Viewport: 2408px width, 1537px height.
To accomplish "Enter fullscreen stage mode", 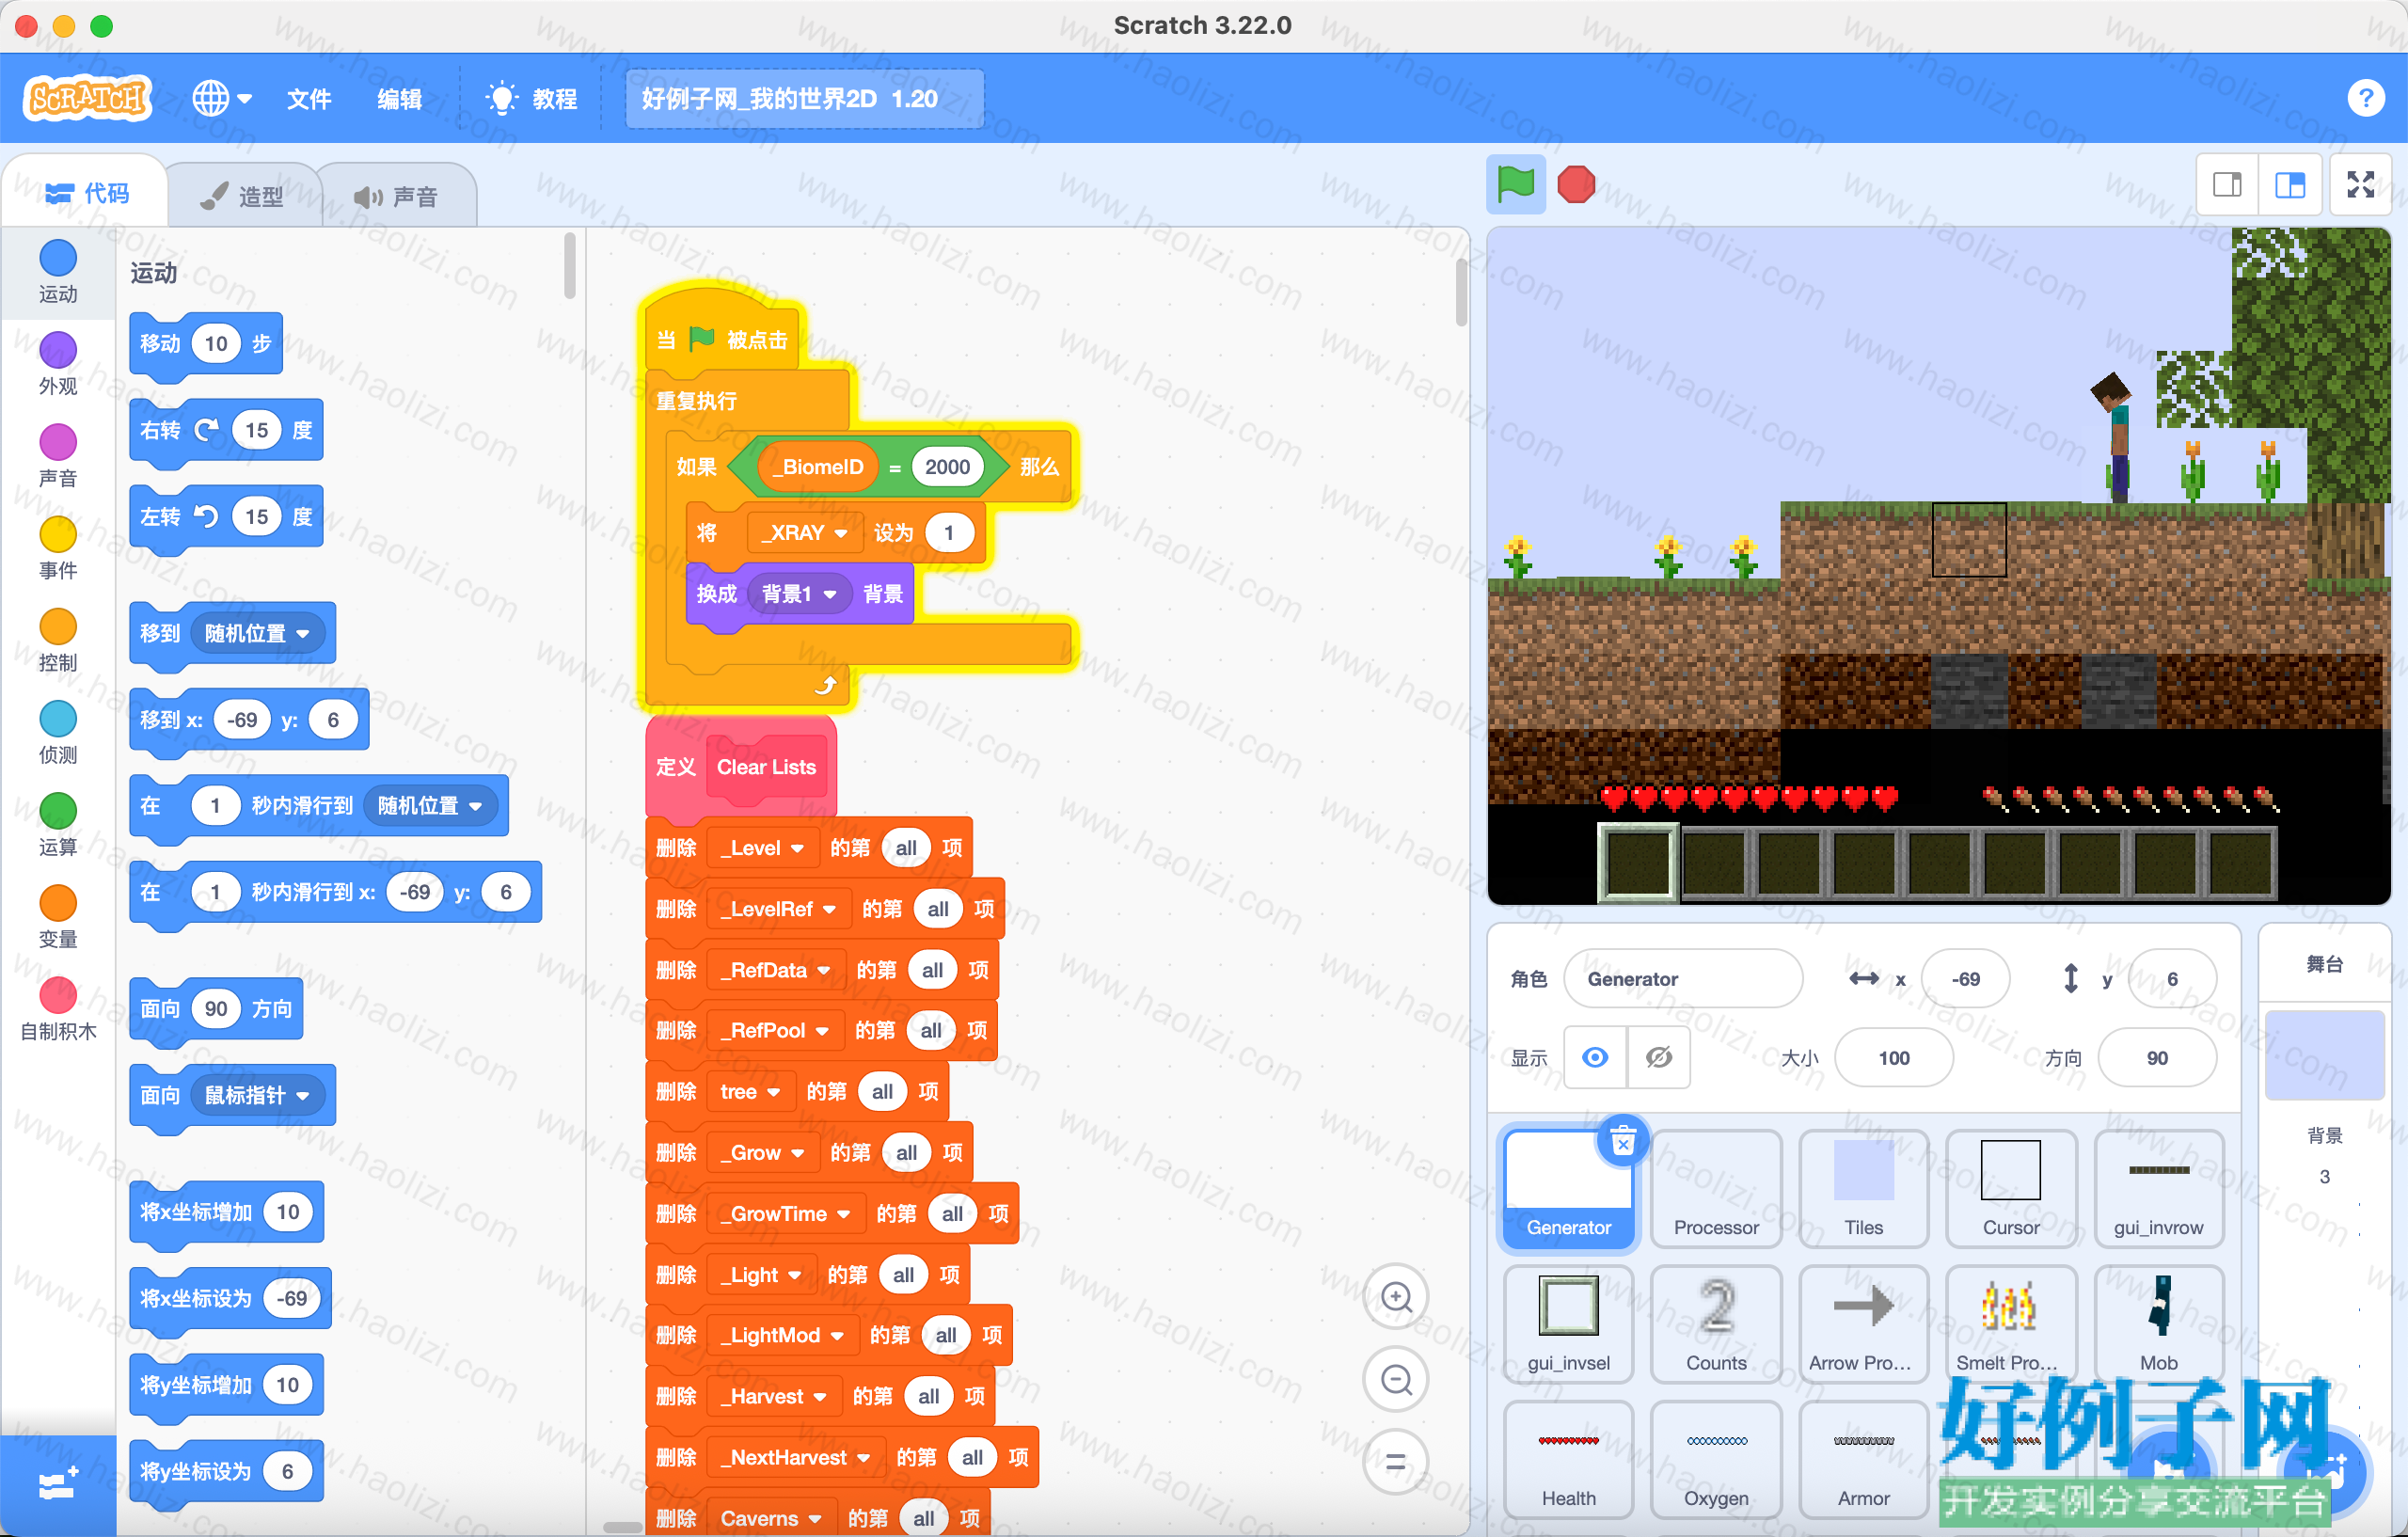I will pyautogui.click(x=2361, y=184).
